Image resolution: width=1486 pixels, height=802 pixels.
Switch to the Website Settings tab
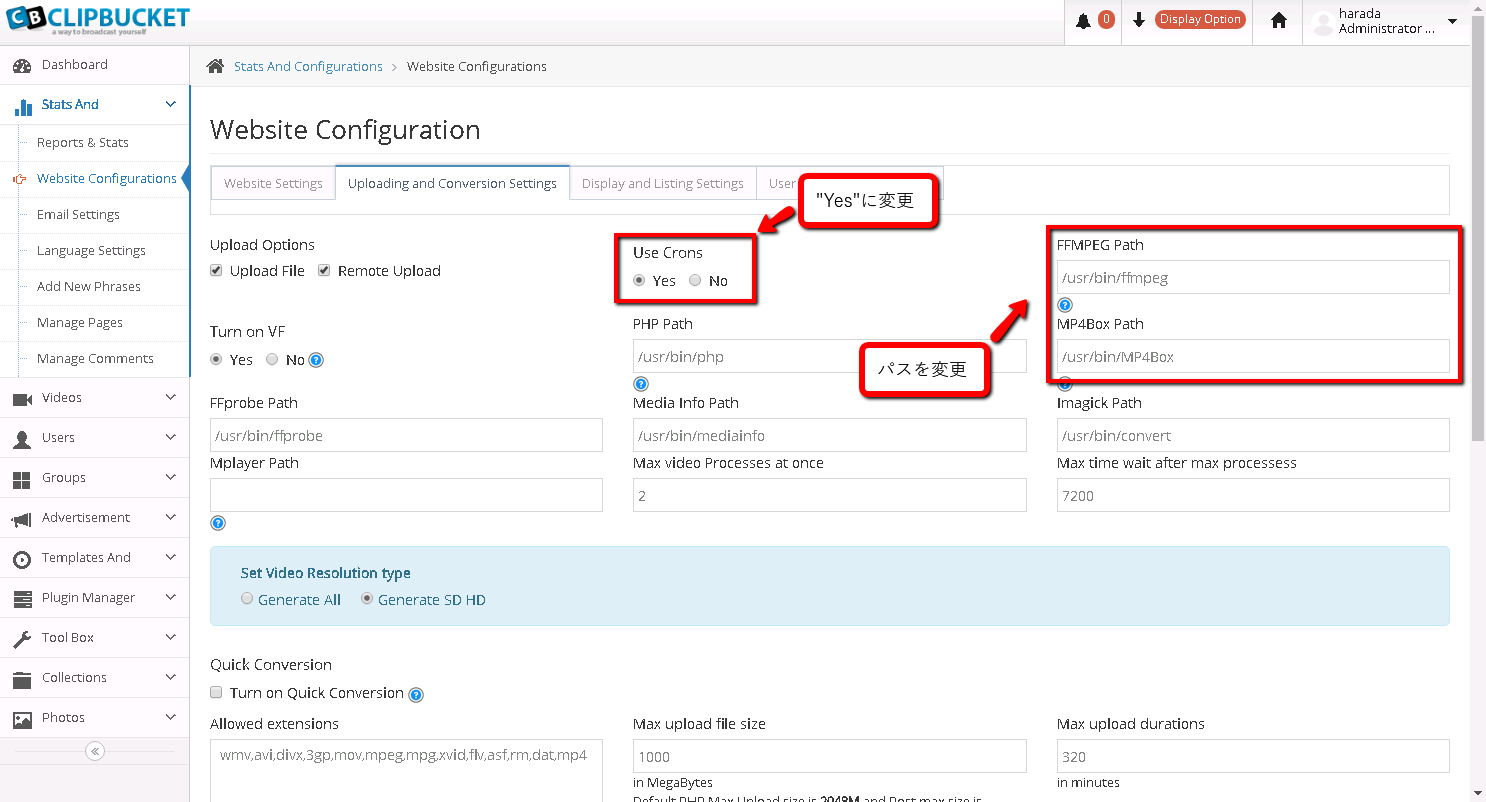tap(273, 184)
